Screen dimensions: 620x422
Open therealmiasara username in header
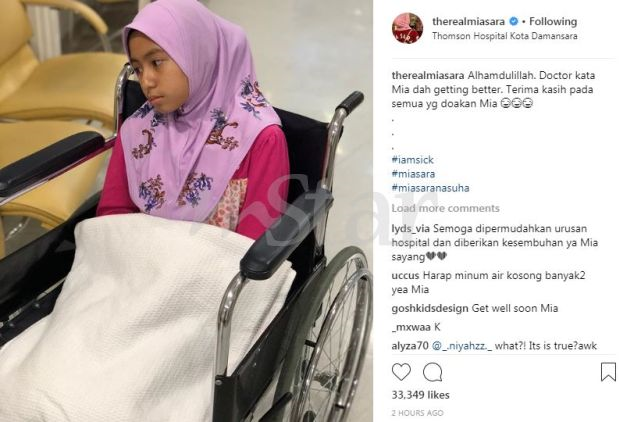pyautogui.click(x=469, y=21)
